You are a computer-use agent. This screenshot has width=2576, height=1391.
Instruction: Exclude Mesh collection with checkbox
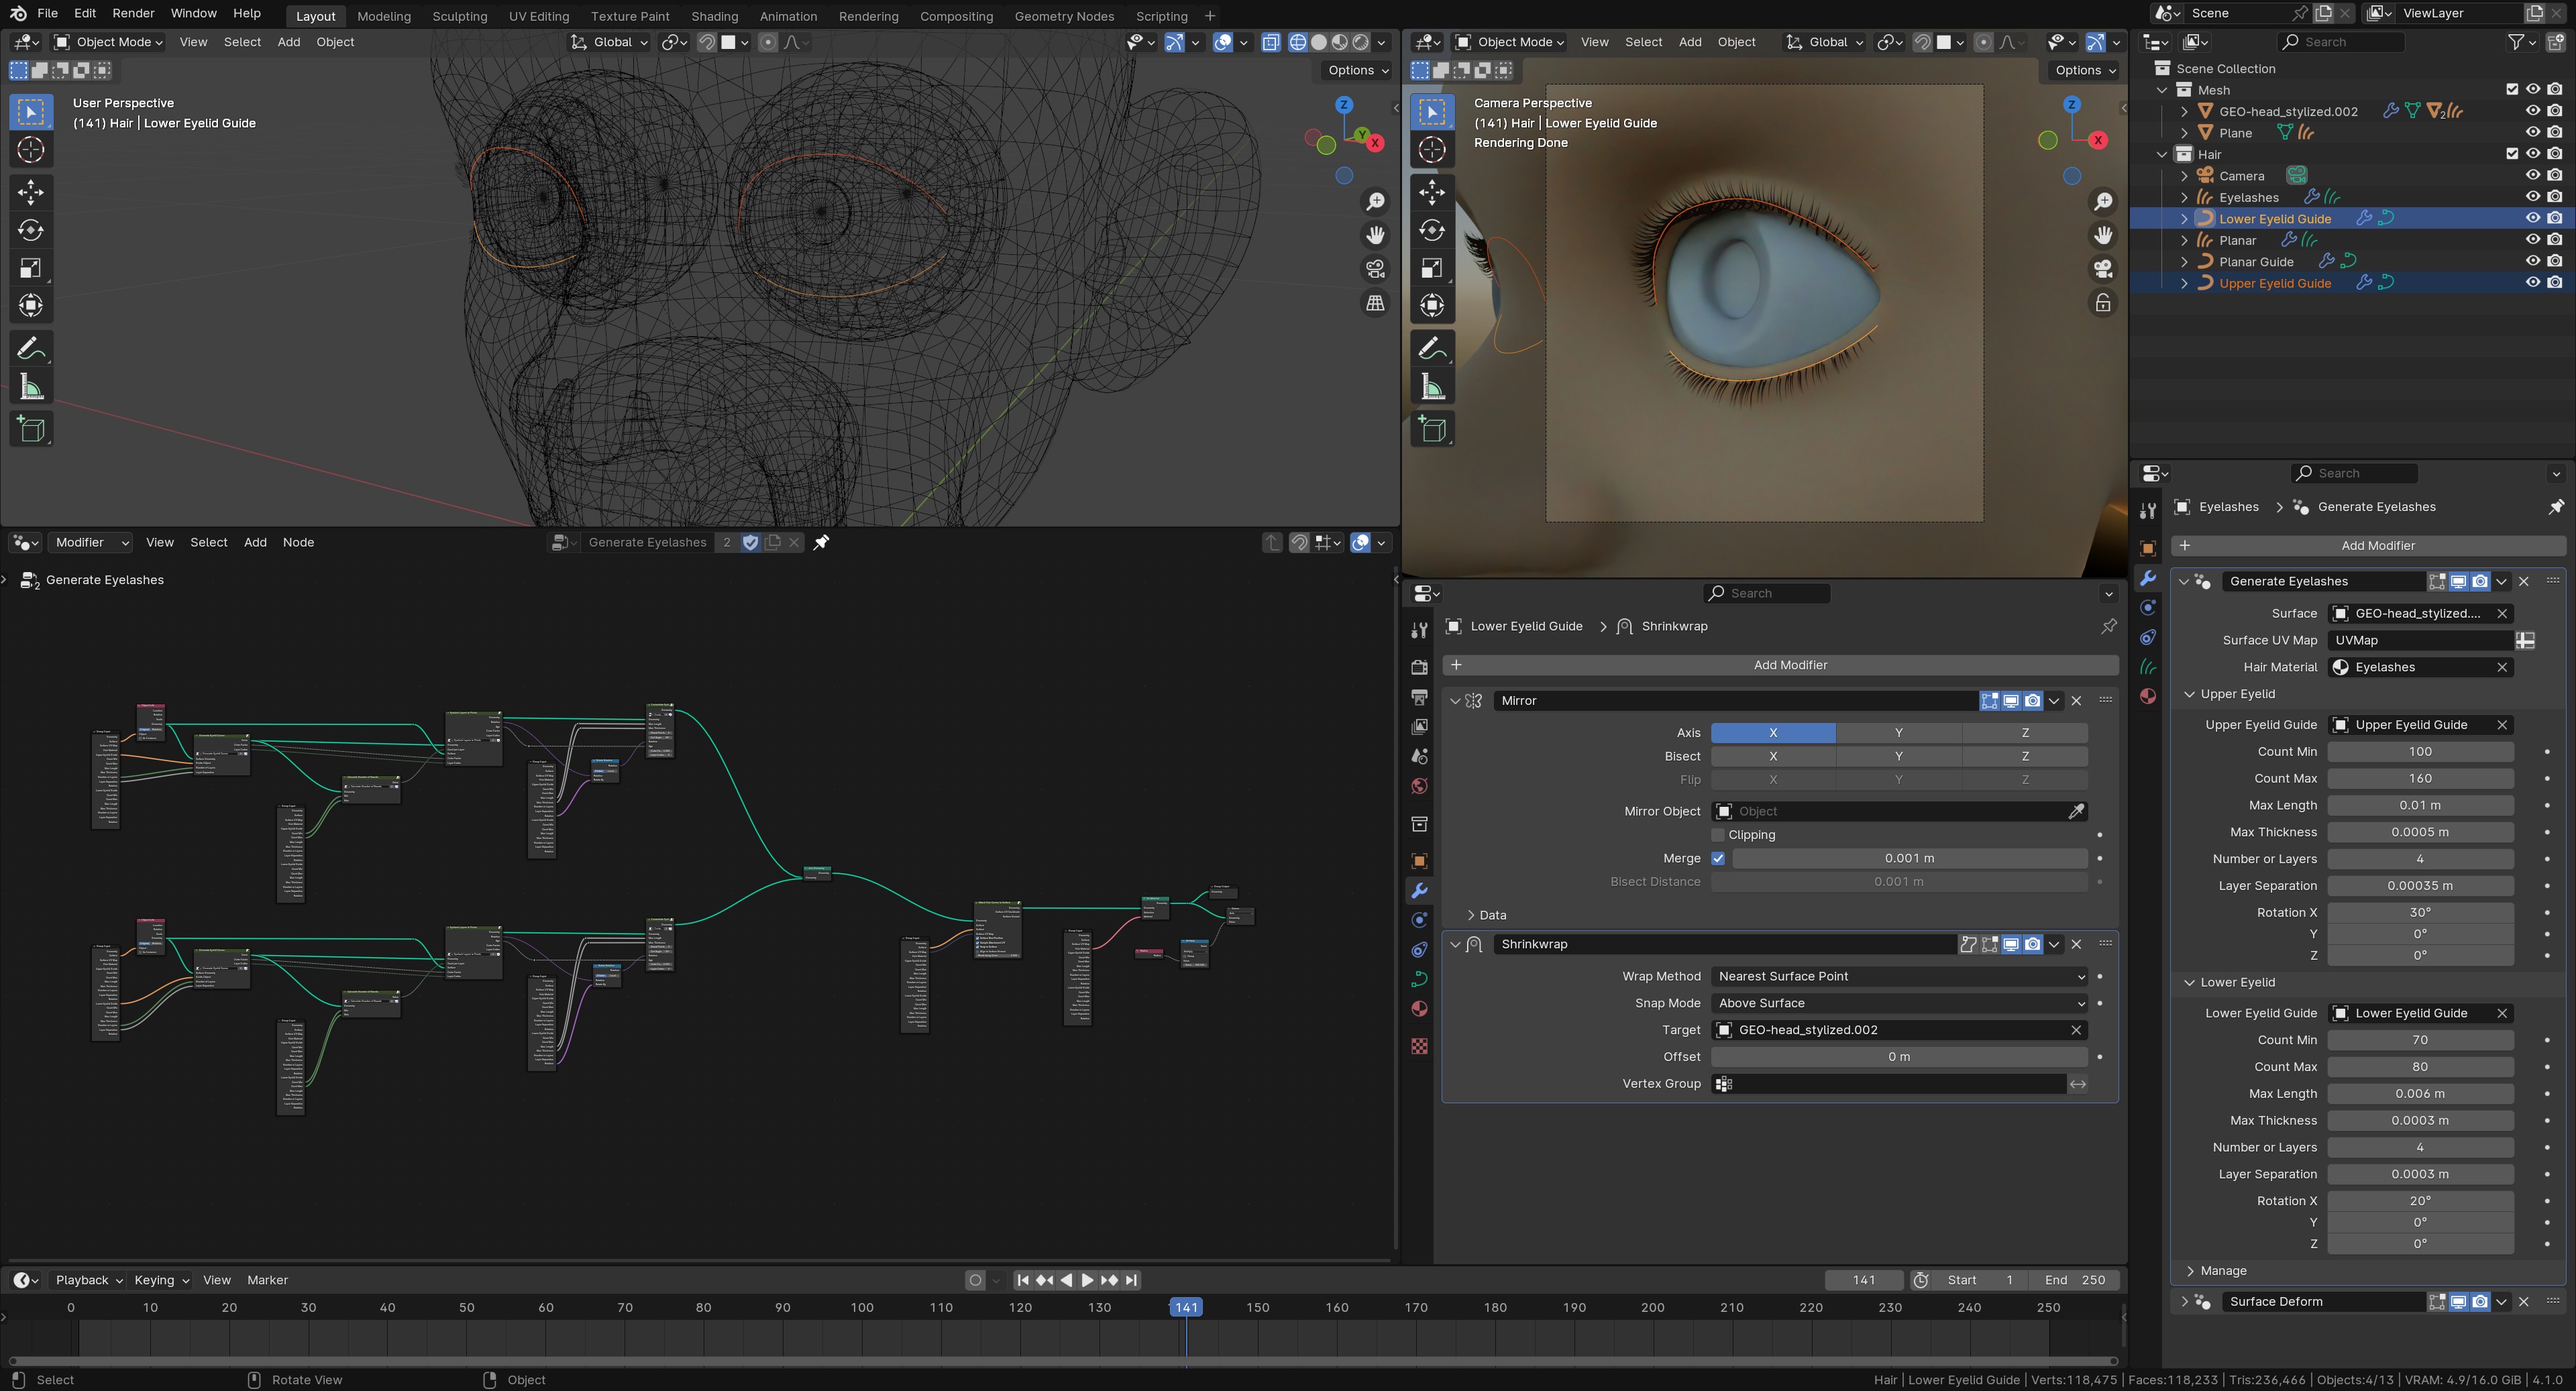pyautogui.click(x=2512, y=89)
